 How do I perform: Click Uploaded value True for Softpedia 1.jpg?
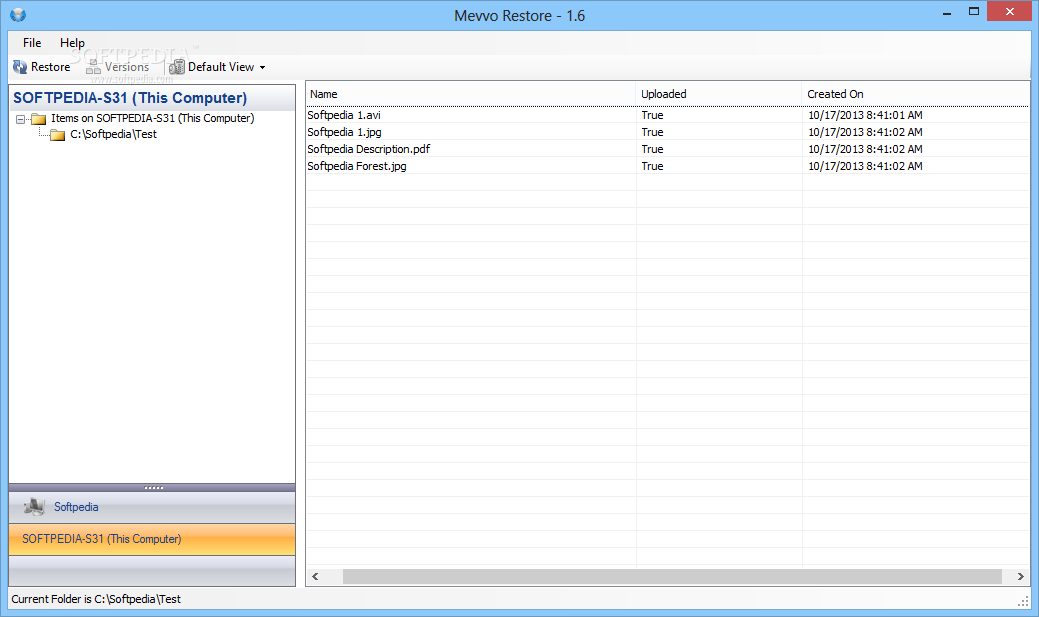(652, 132)
